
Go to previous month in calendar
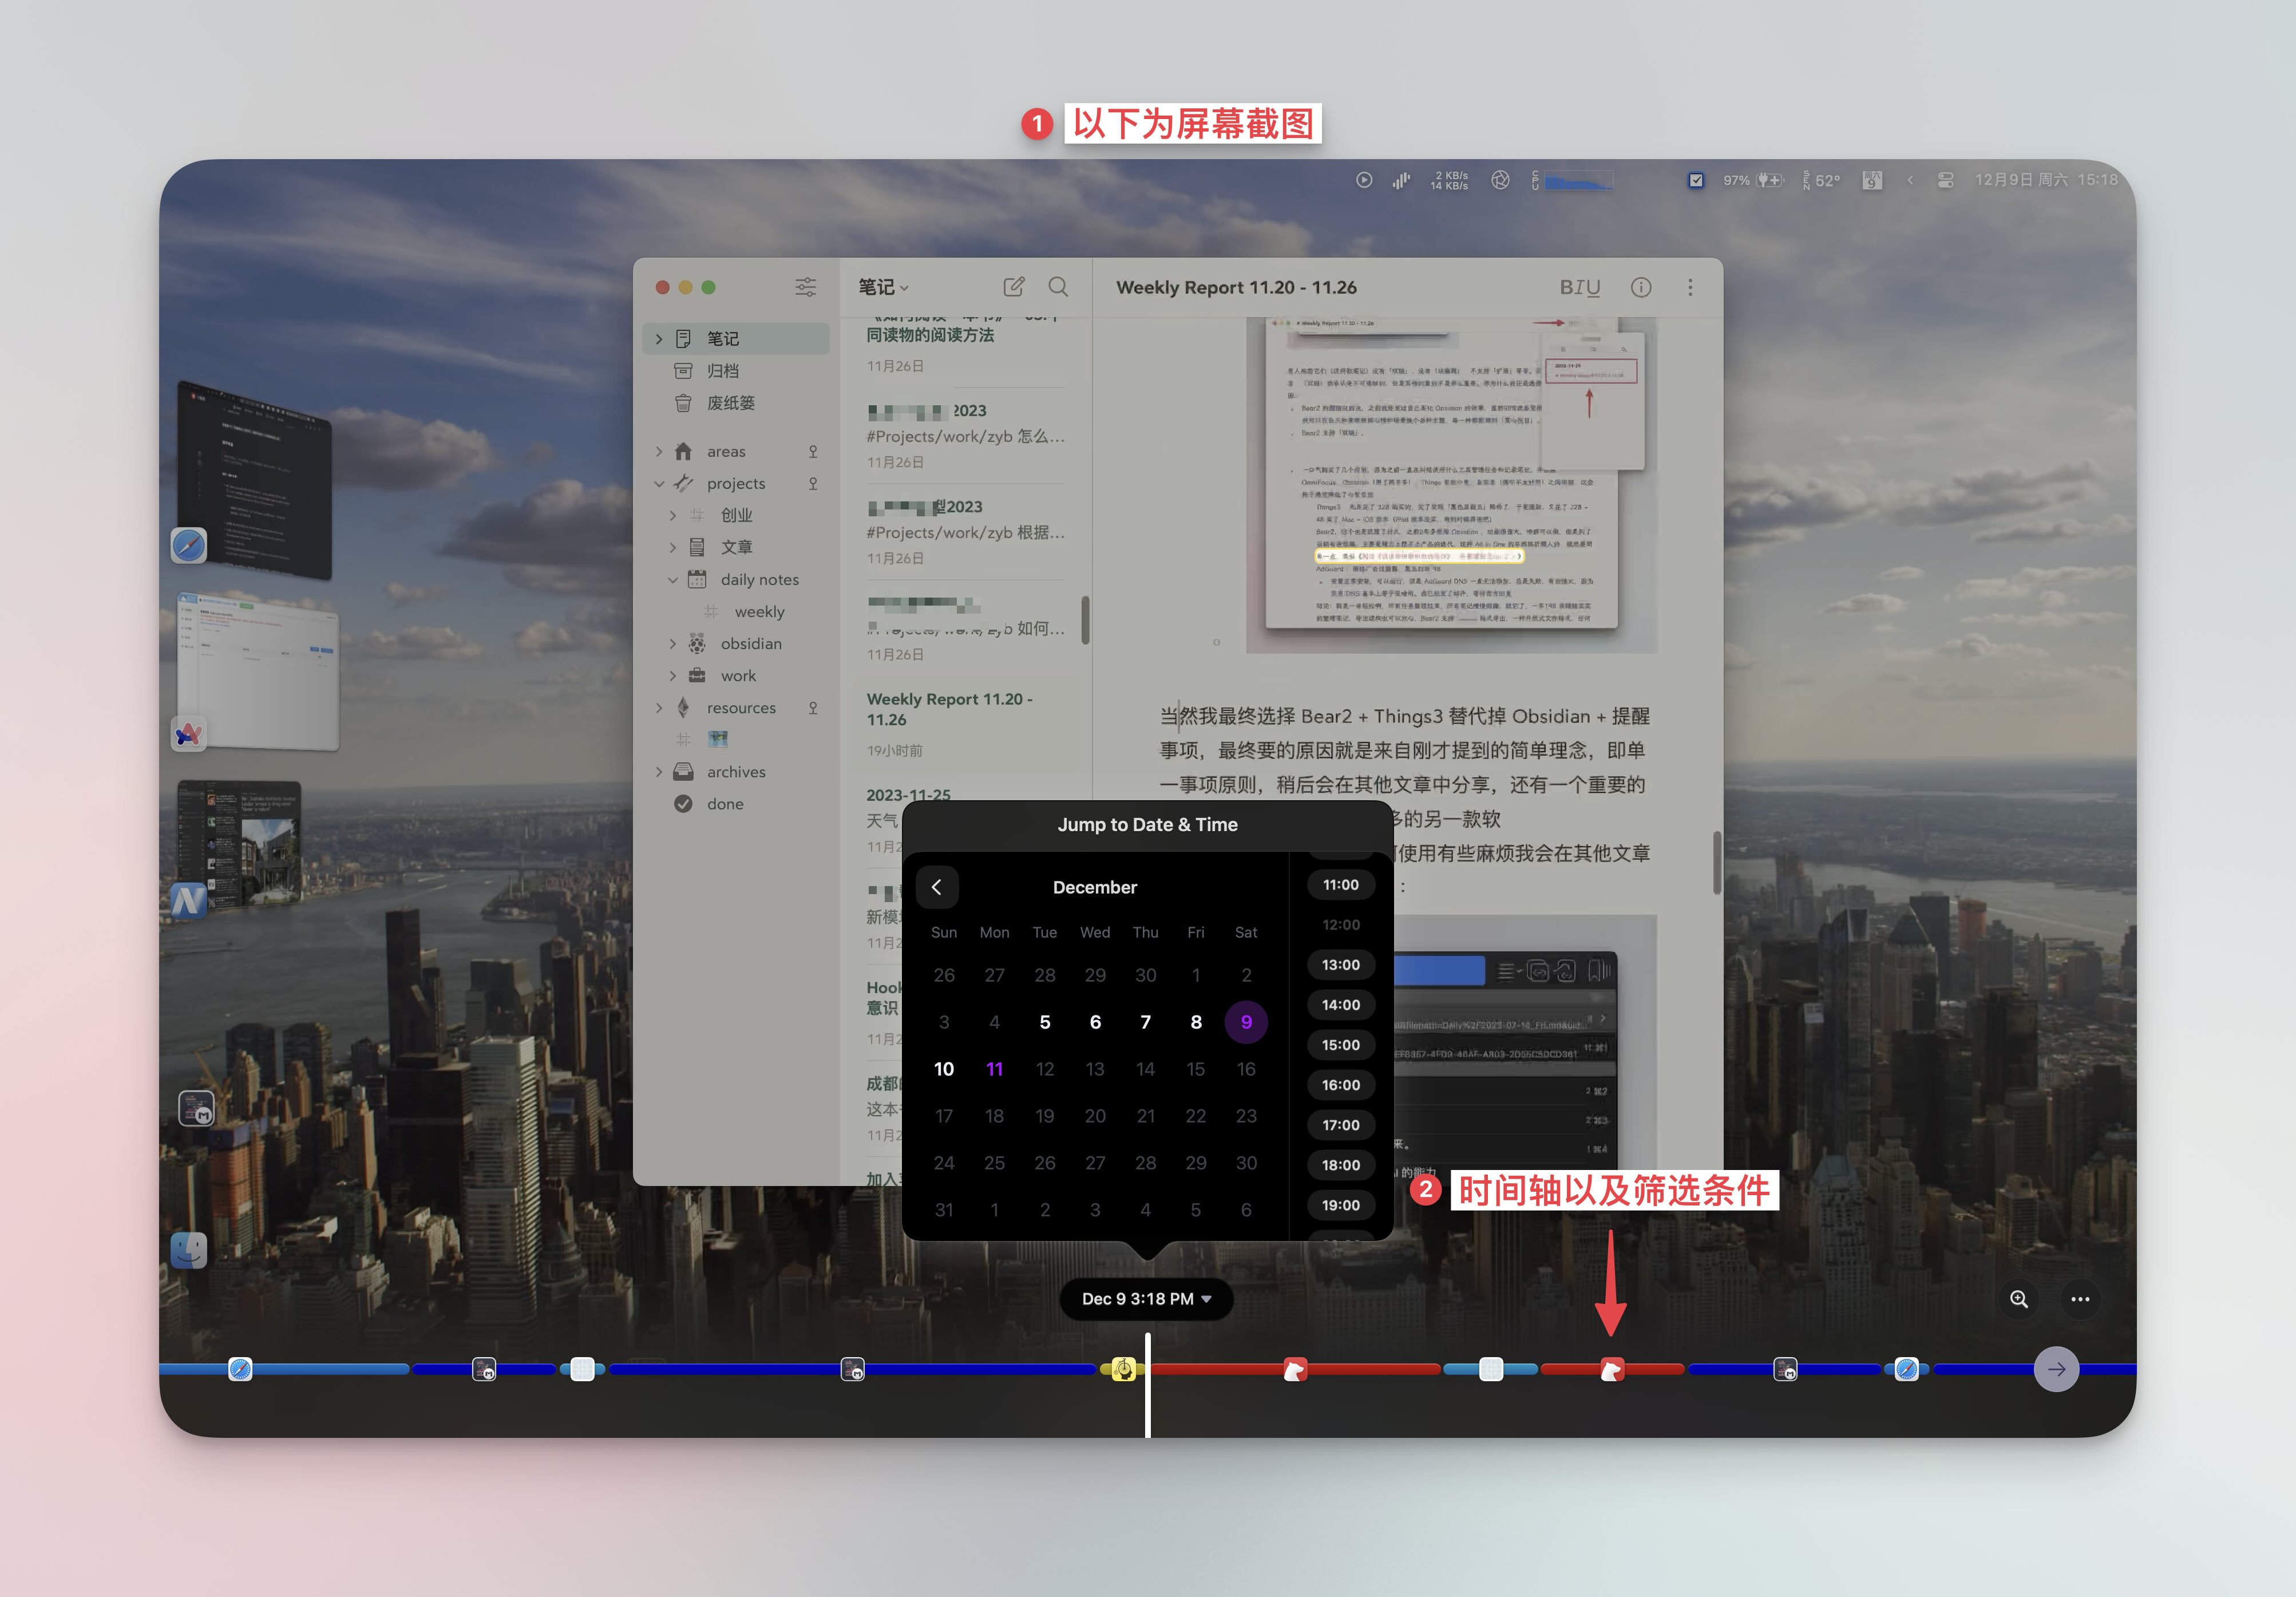coord(936,887)
